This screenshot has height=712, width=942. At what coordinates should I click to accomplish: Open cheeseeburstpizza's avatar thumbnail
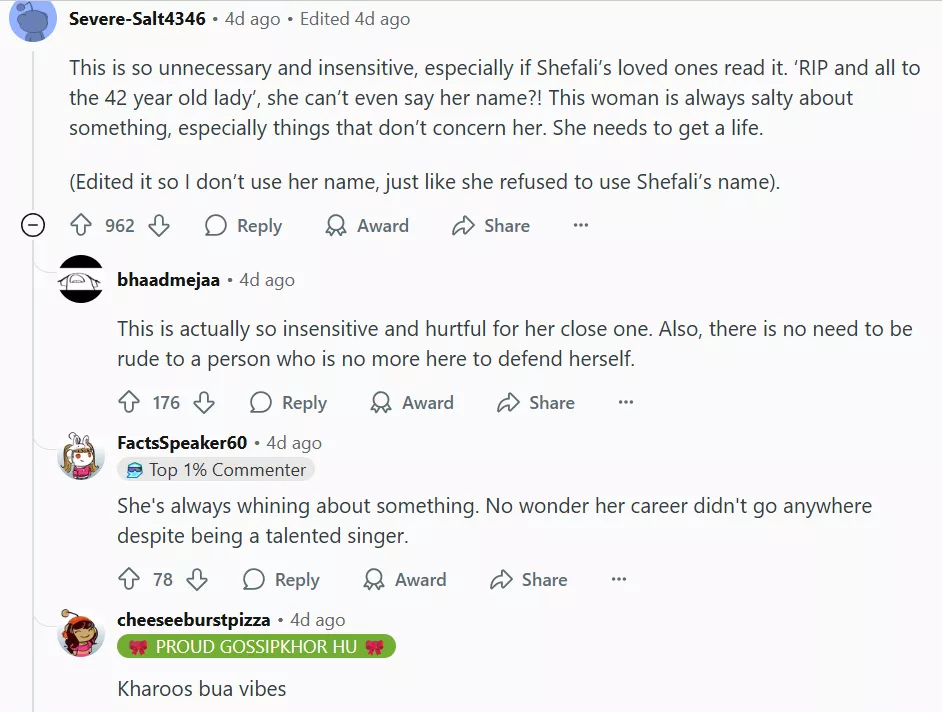tap(81, 632)
